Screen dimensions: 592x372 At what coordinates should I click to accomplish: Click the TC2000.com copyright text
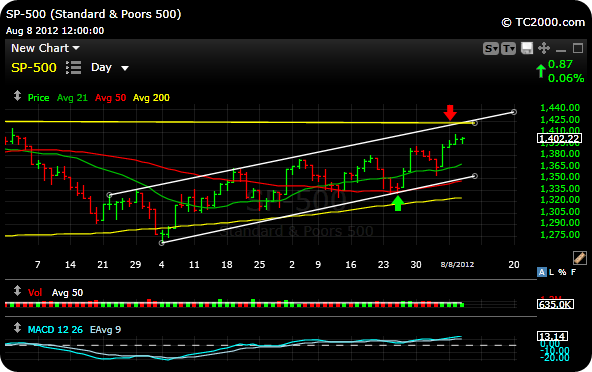coord(543,23)
